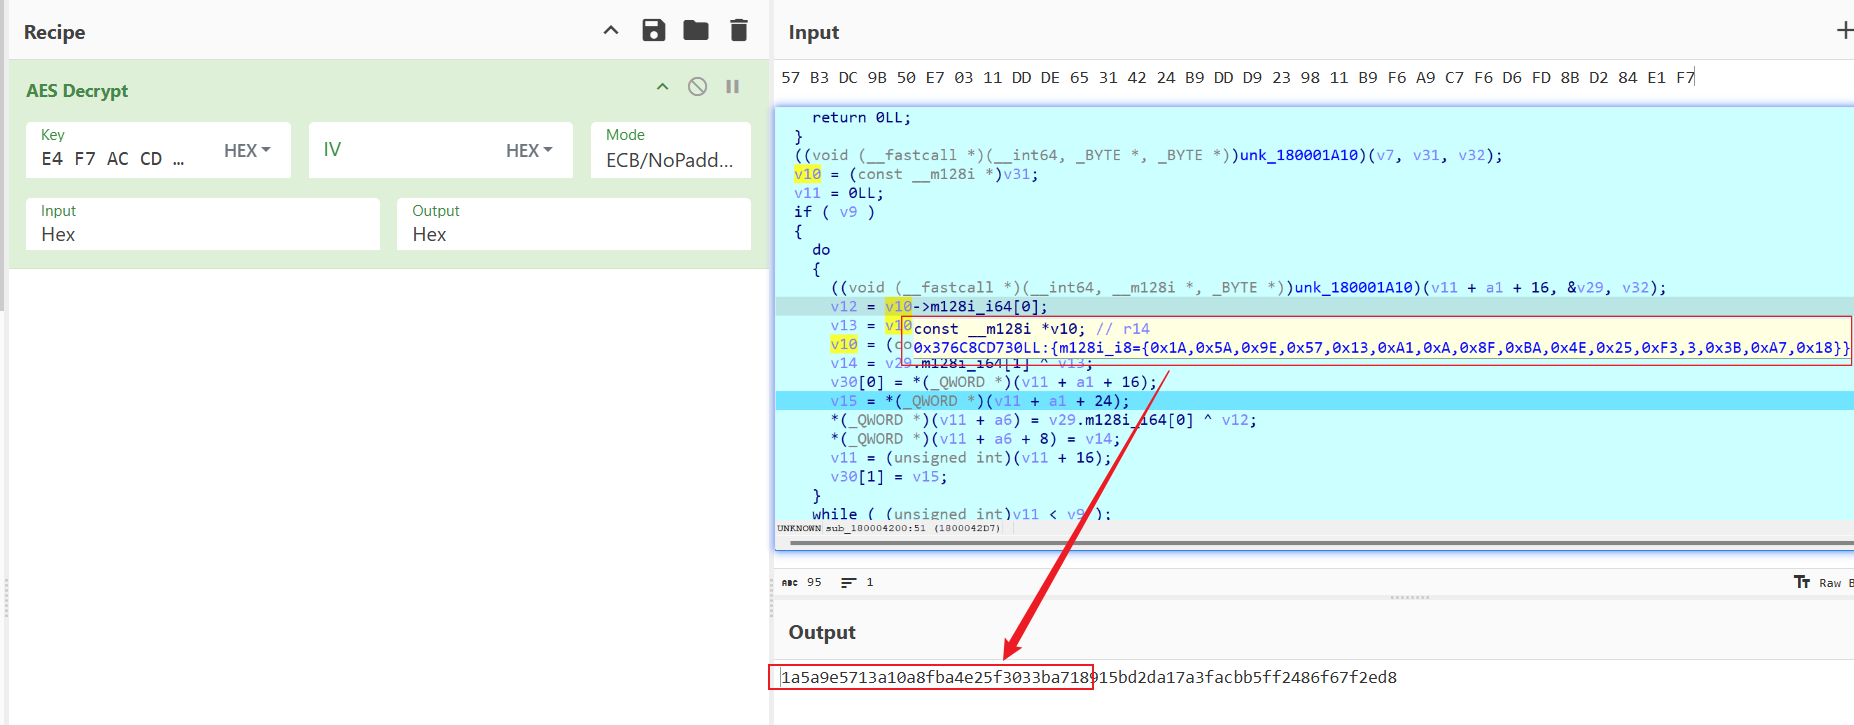Add a new input tab with plus icon
This screenshot has width=1854, height=725.
coord(1844,31)
